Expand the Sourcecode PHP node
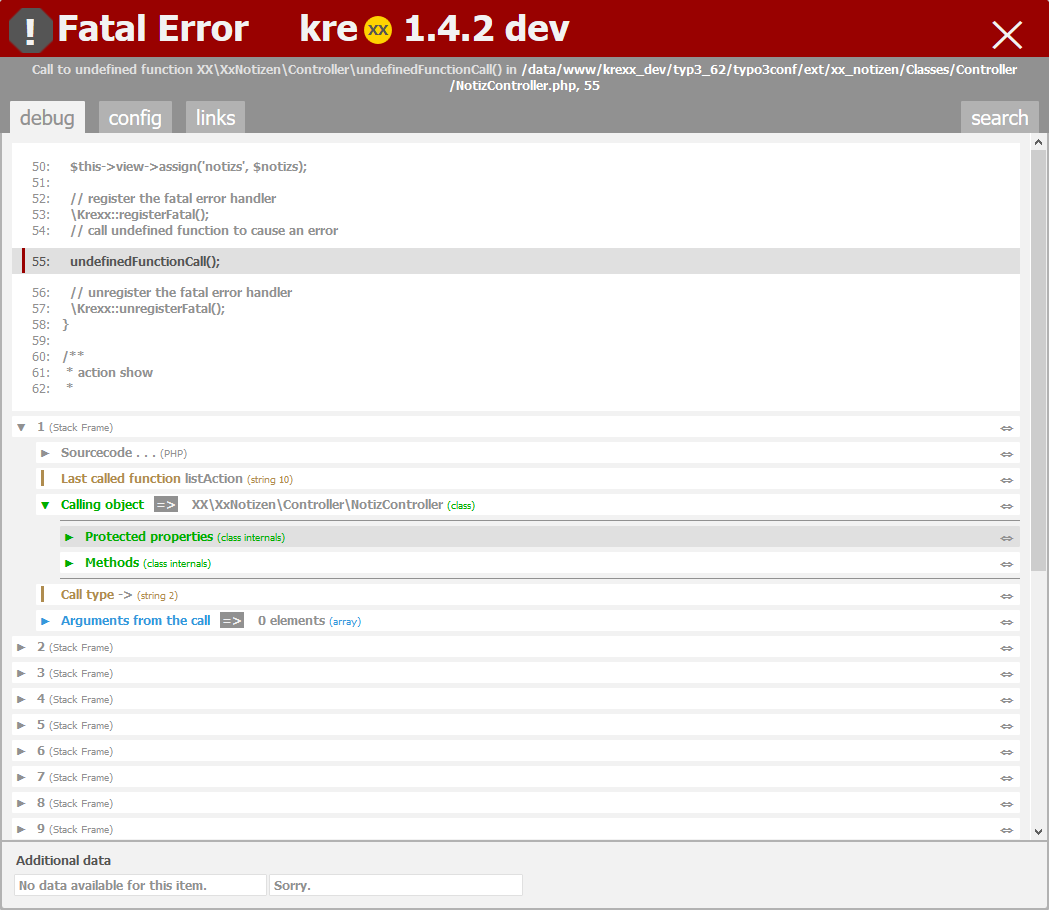The height and width of the screenshot is (910, 1049). tap(45, 453)
